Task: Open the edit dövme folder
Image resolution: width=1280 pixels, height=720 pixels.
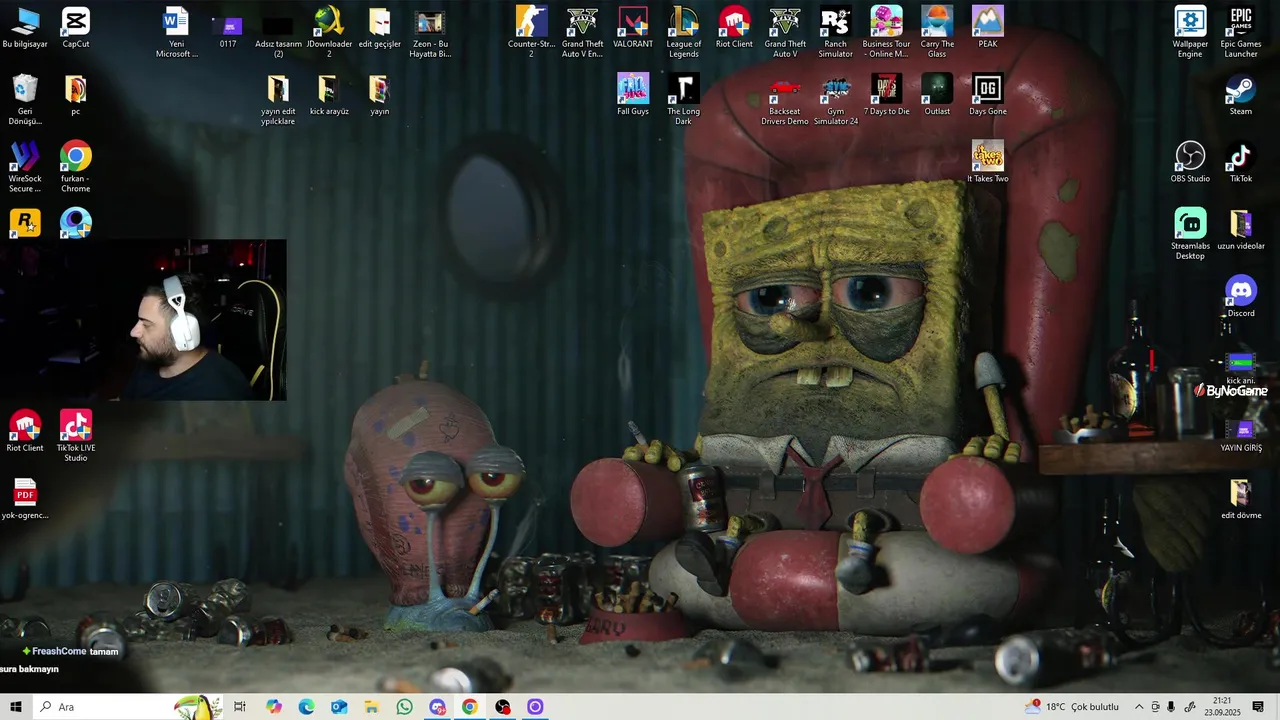Action: pyautogui.click(x=1241, y=499)
